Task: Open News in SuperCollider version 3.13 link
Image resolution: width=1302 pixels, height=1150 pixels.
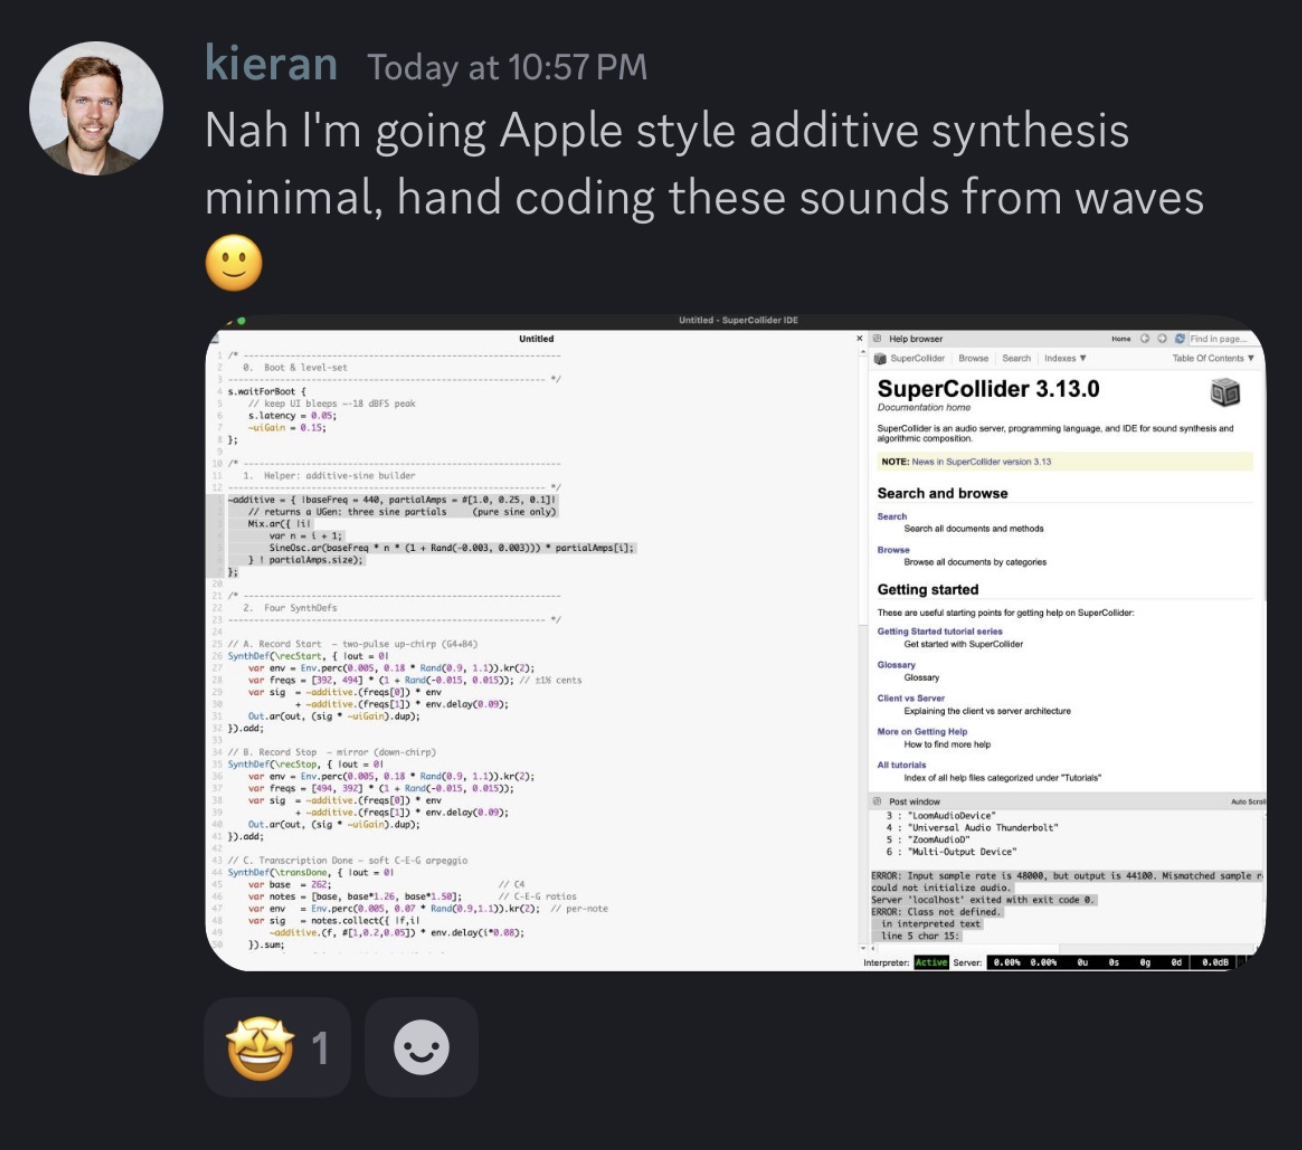Action: pos(981,462)
